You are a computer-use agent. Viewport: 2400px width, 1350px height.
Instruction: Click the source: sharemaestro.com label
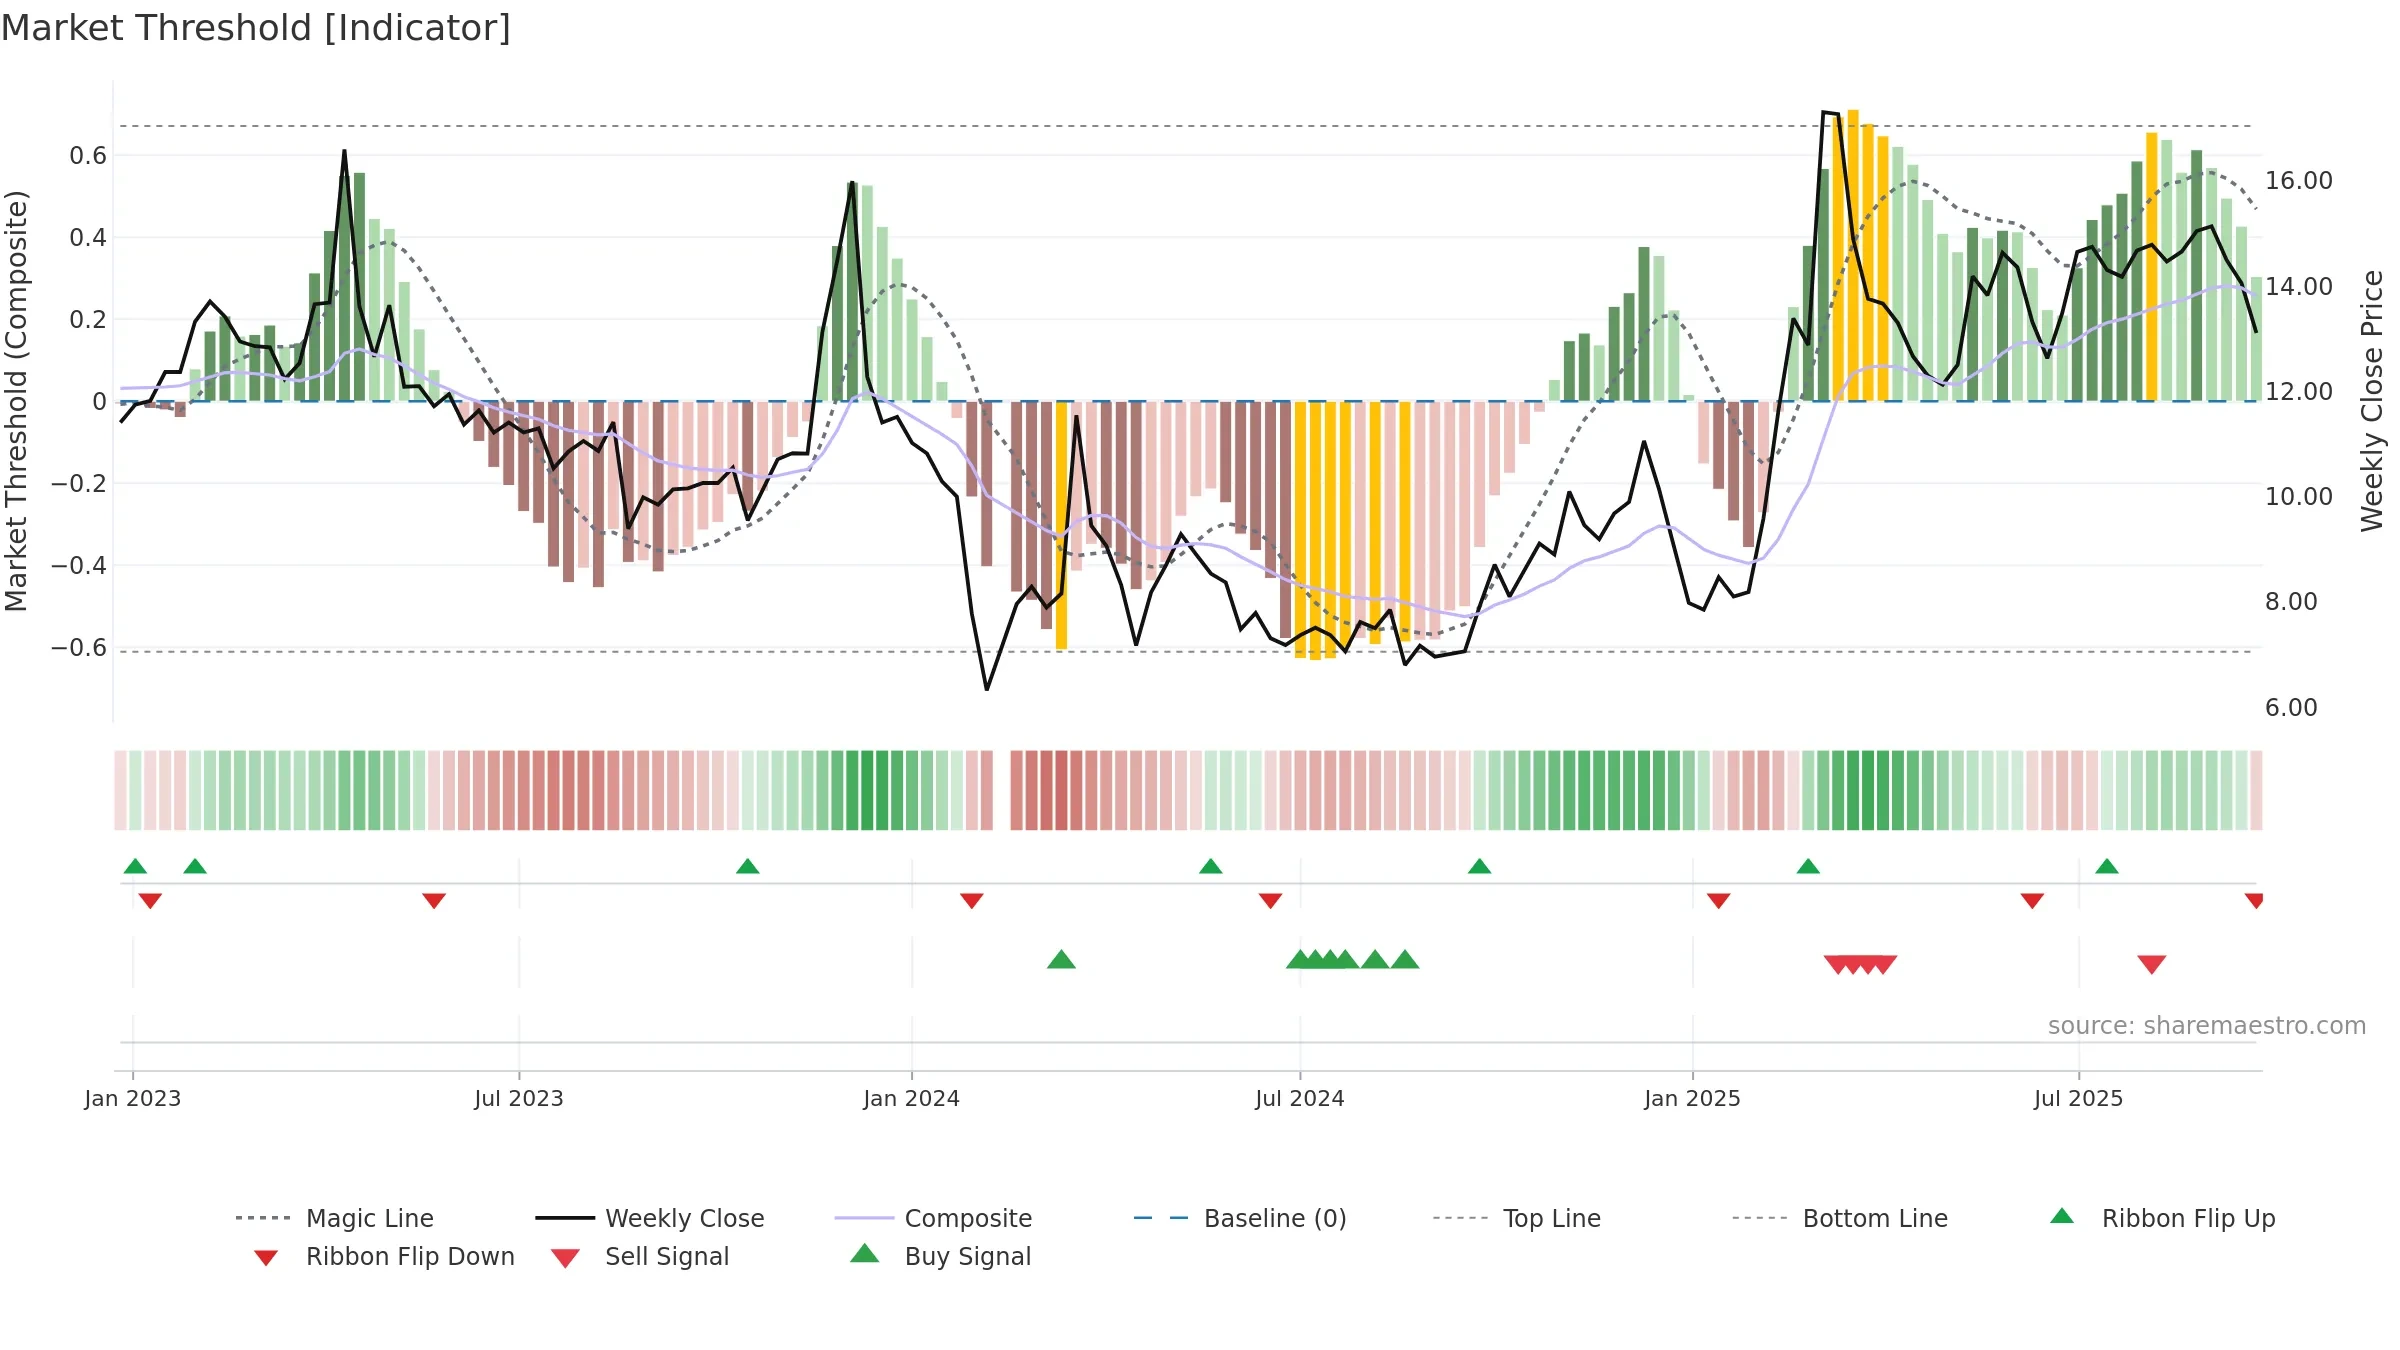click(x=2207, y=1025)
